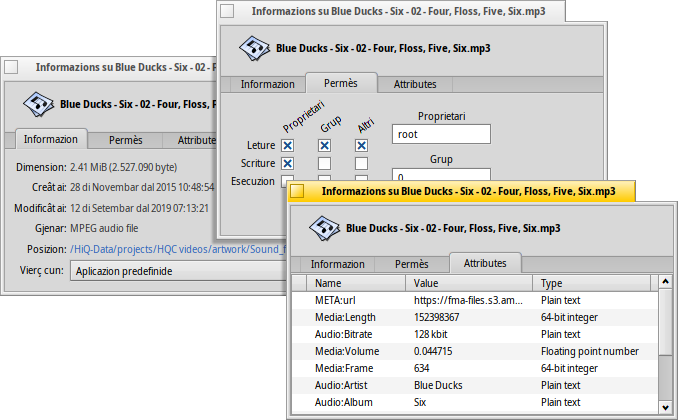This screenshot has width=678, height=420.
Task: Click scrollbar up arrow in attributes list
Action: [667, 283]
